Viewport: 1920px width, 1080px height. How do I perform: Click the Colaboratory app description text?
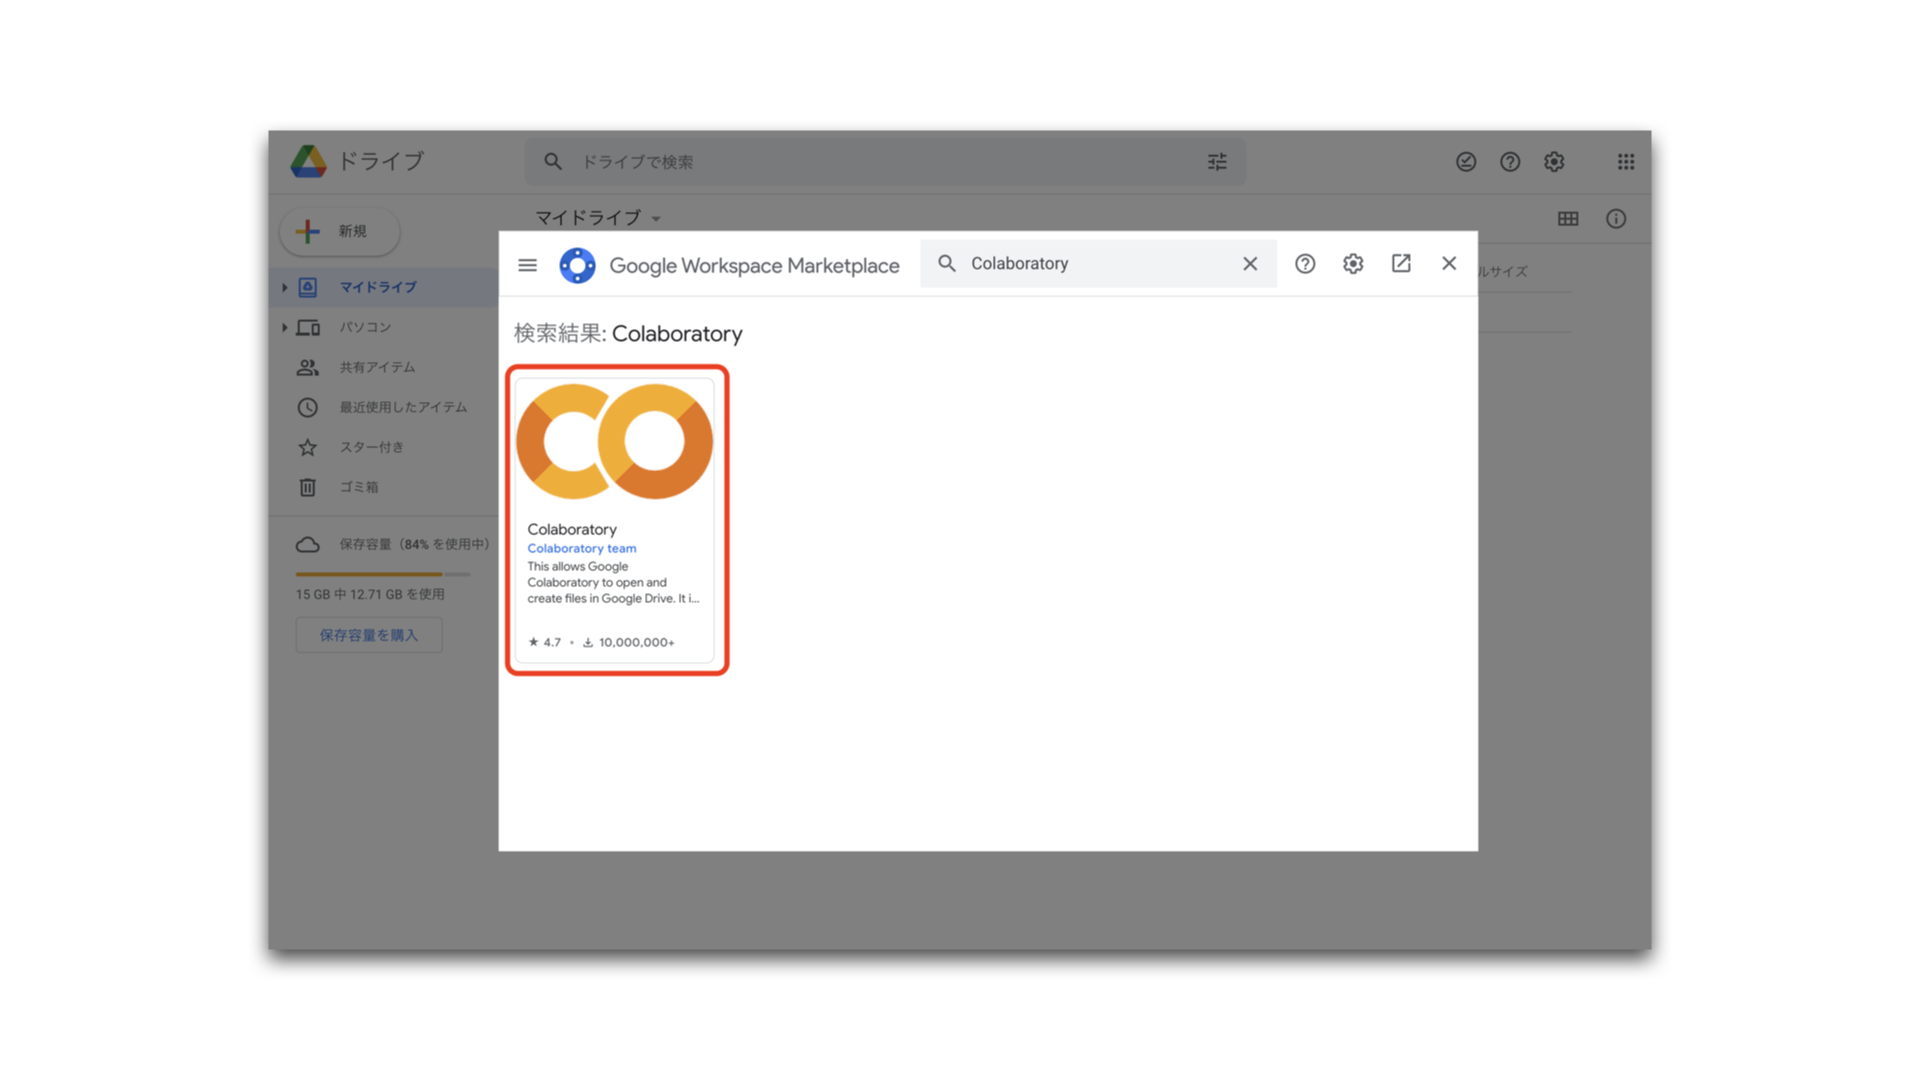point(613,582)
